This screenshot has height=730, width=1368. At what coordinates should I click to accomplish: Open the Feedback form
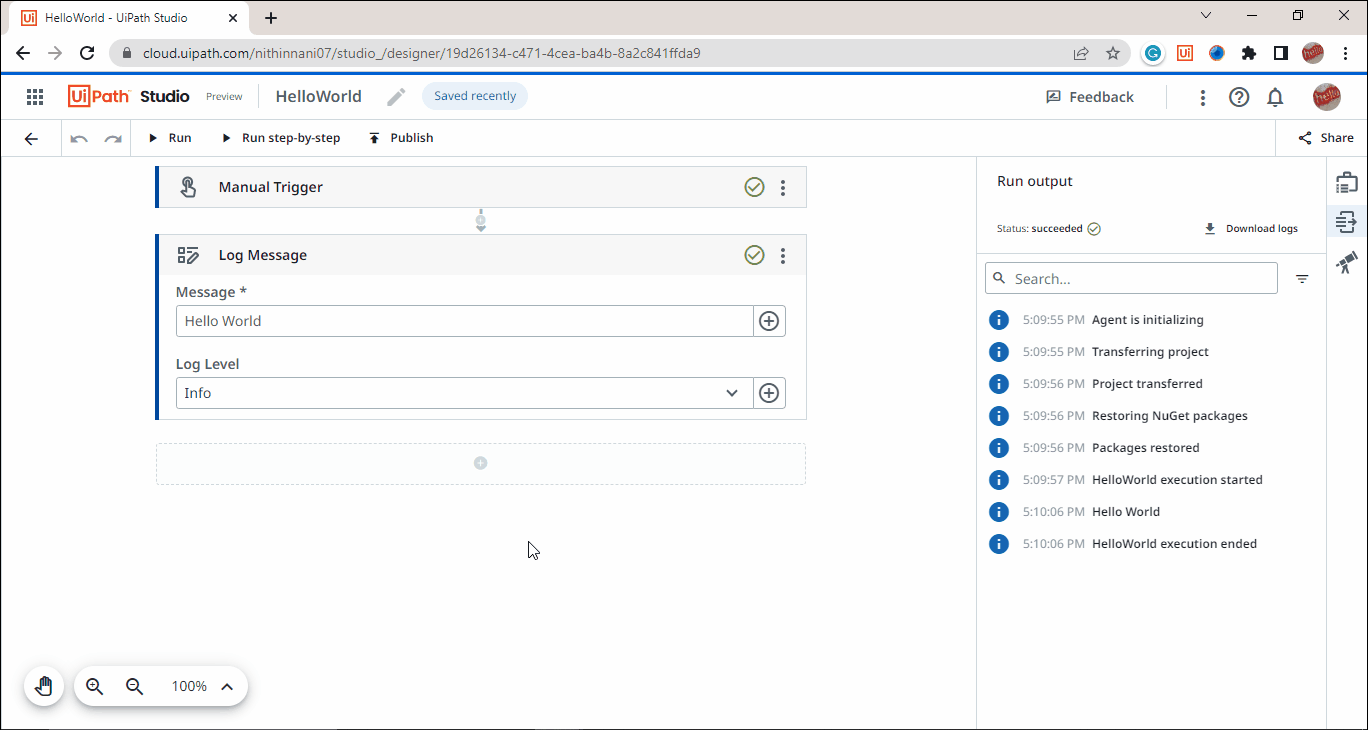click(1089, 97)
